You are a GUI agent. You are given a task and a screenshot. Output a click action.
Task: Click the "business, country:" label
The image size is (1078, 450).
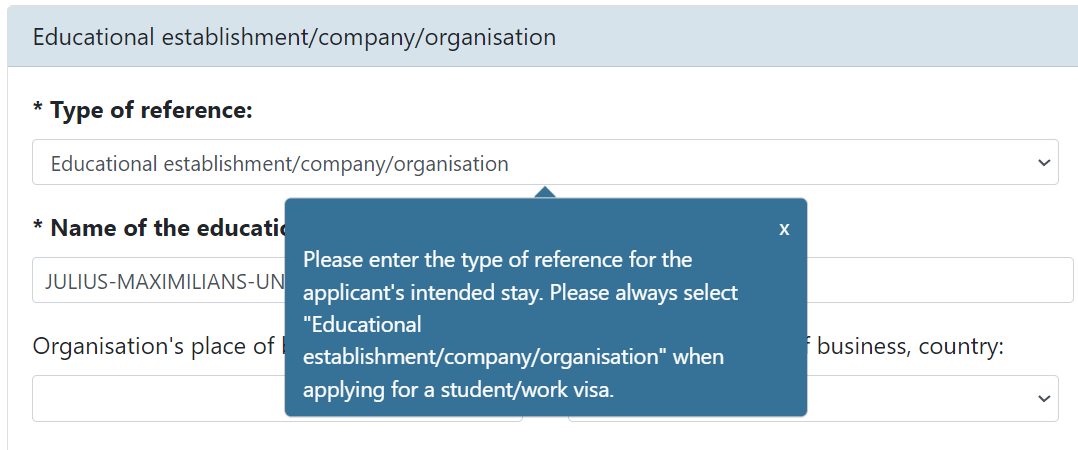click(908, 346)
